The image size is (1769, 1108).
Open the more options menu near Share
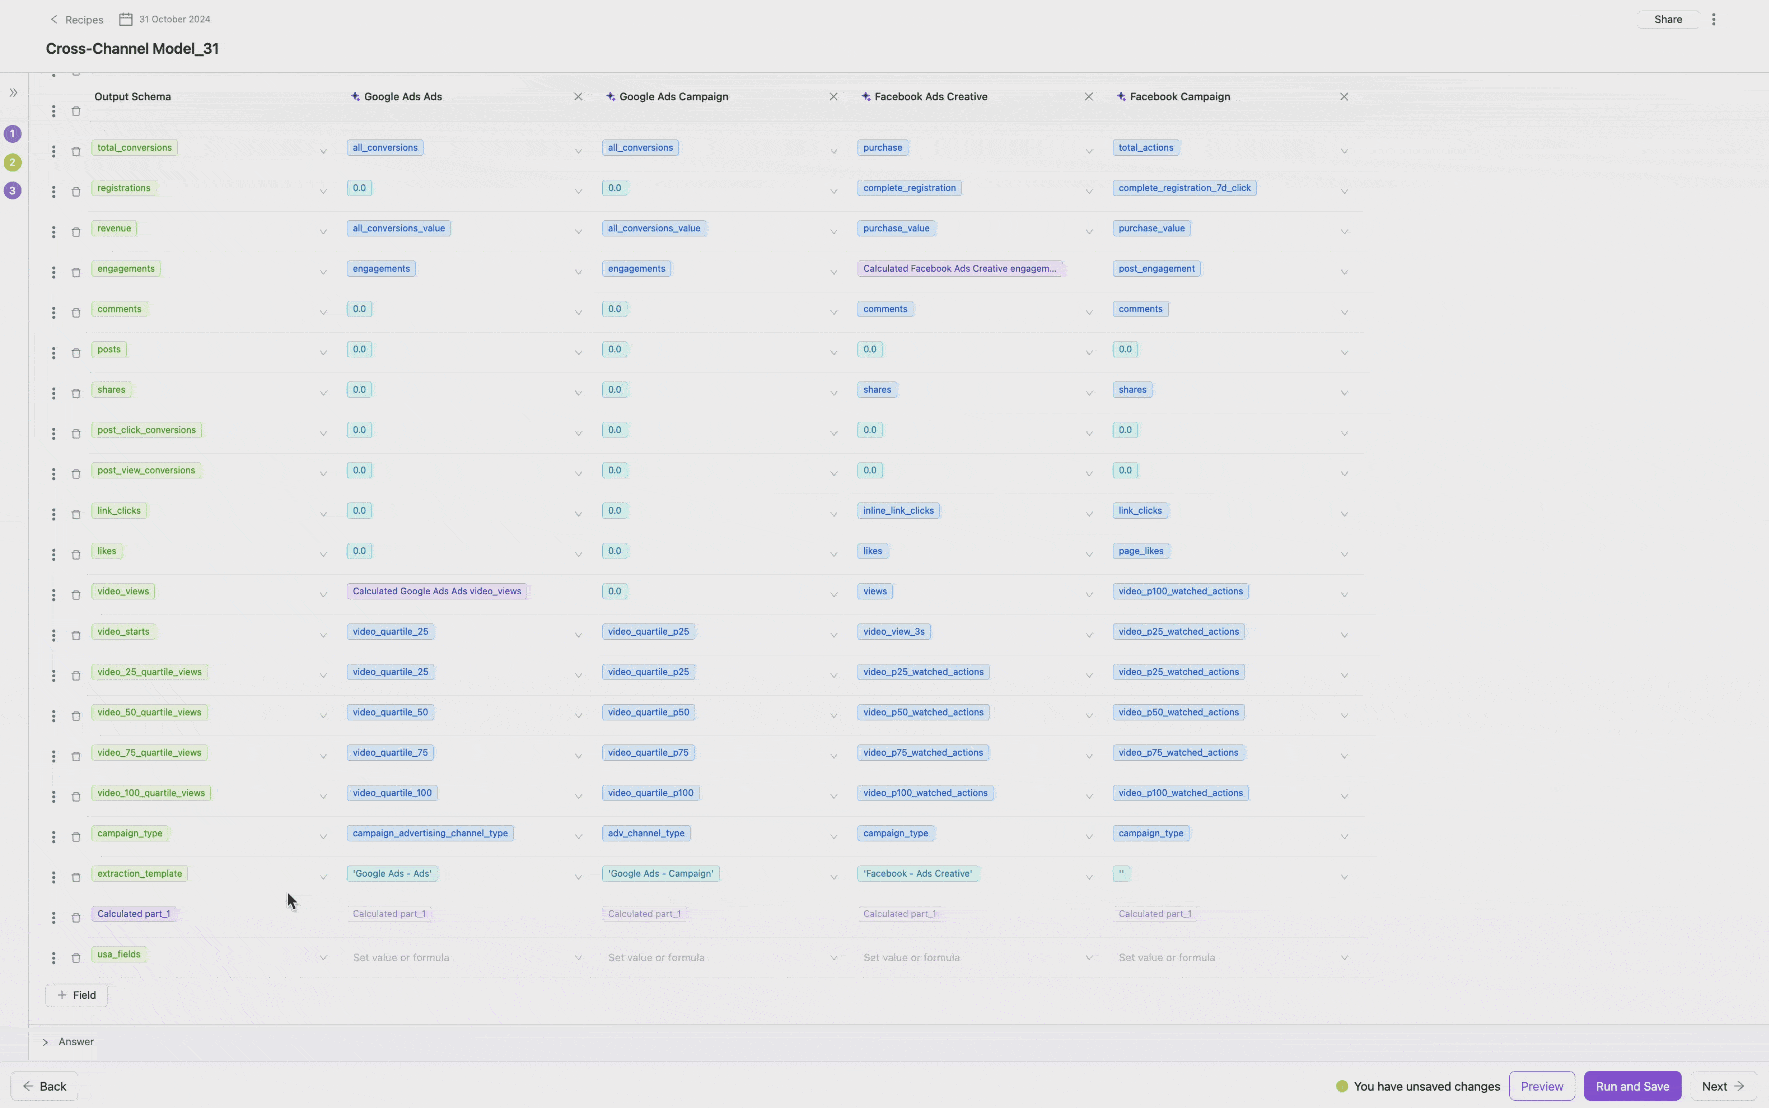[1713, 20]
